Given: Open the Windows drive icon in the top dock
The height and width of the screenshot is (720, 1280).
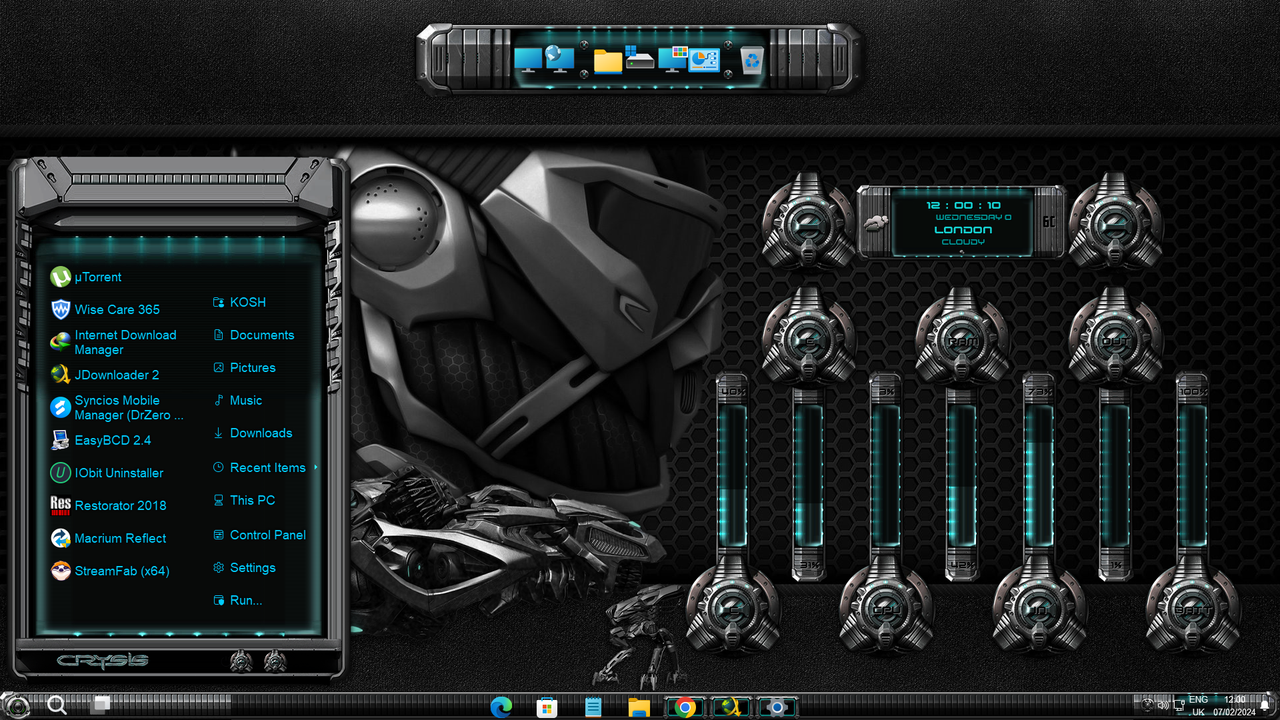Looking at the screenshot, I should pyautogui.click(x=640, y=59).
